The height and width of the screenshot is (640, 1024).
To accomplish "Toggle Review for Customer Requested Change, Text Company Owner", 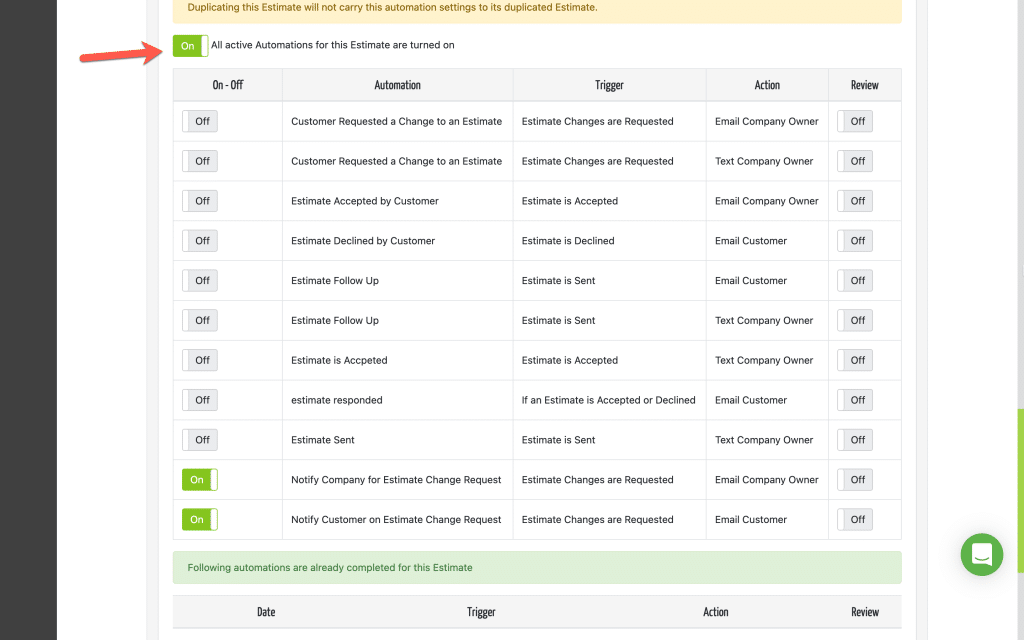I will (x=855, y=161).
